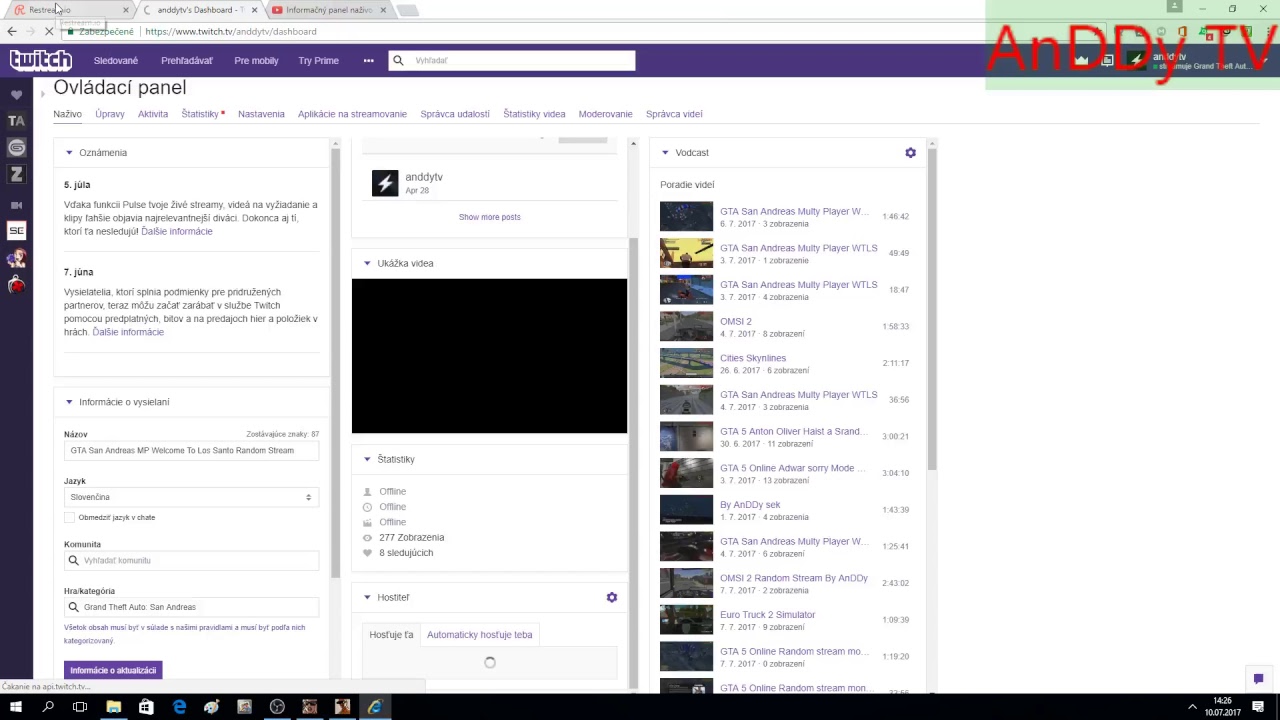This screenshot has width=1280, height=720.
Task: Open the Windows Start menu
Action: [16, 707]
